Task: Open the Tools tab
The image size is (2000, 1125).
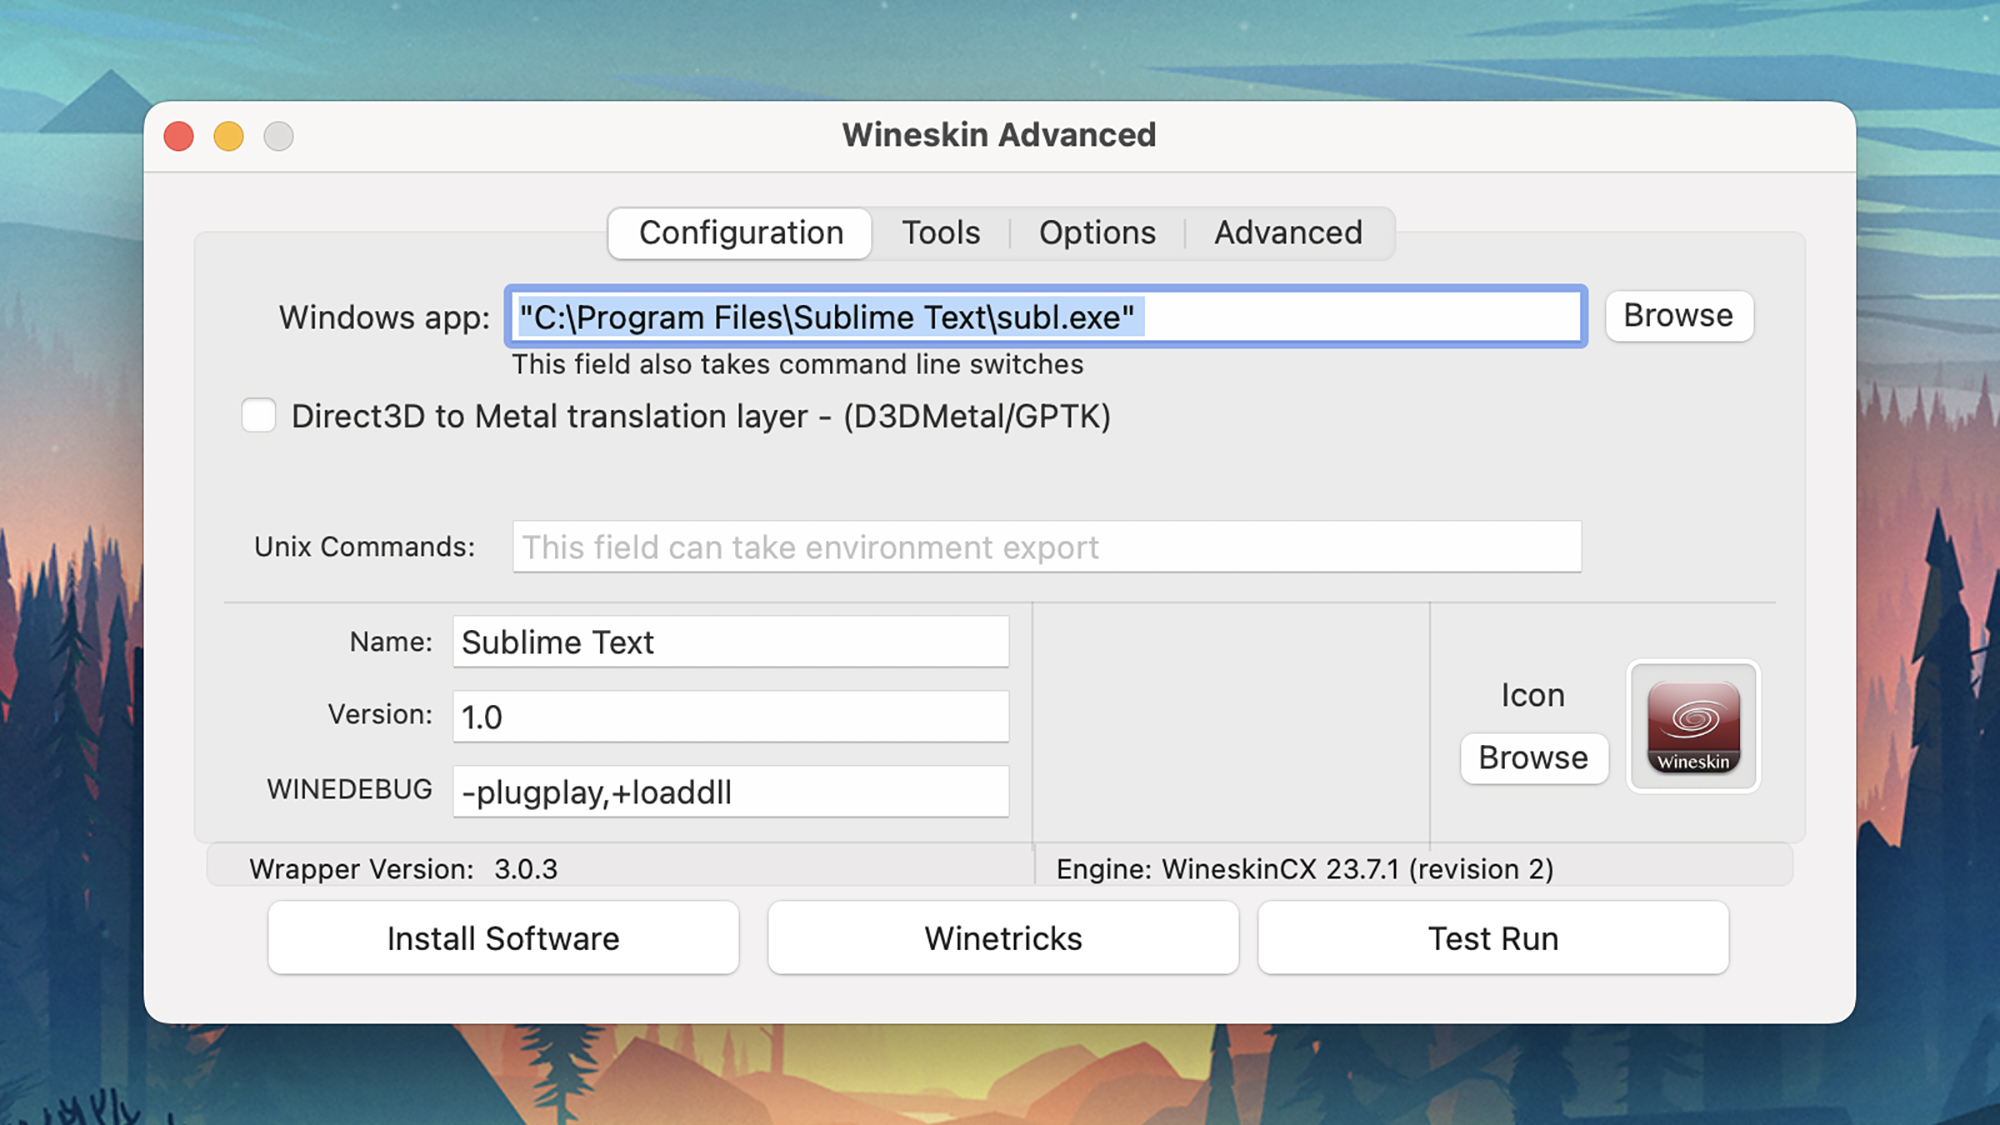Action: click(941, 233)
